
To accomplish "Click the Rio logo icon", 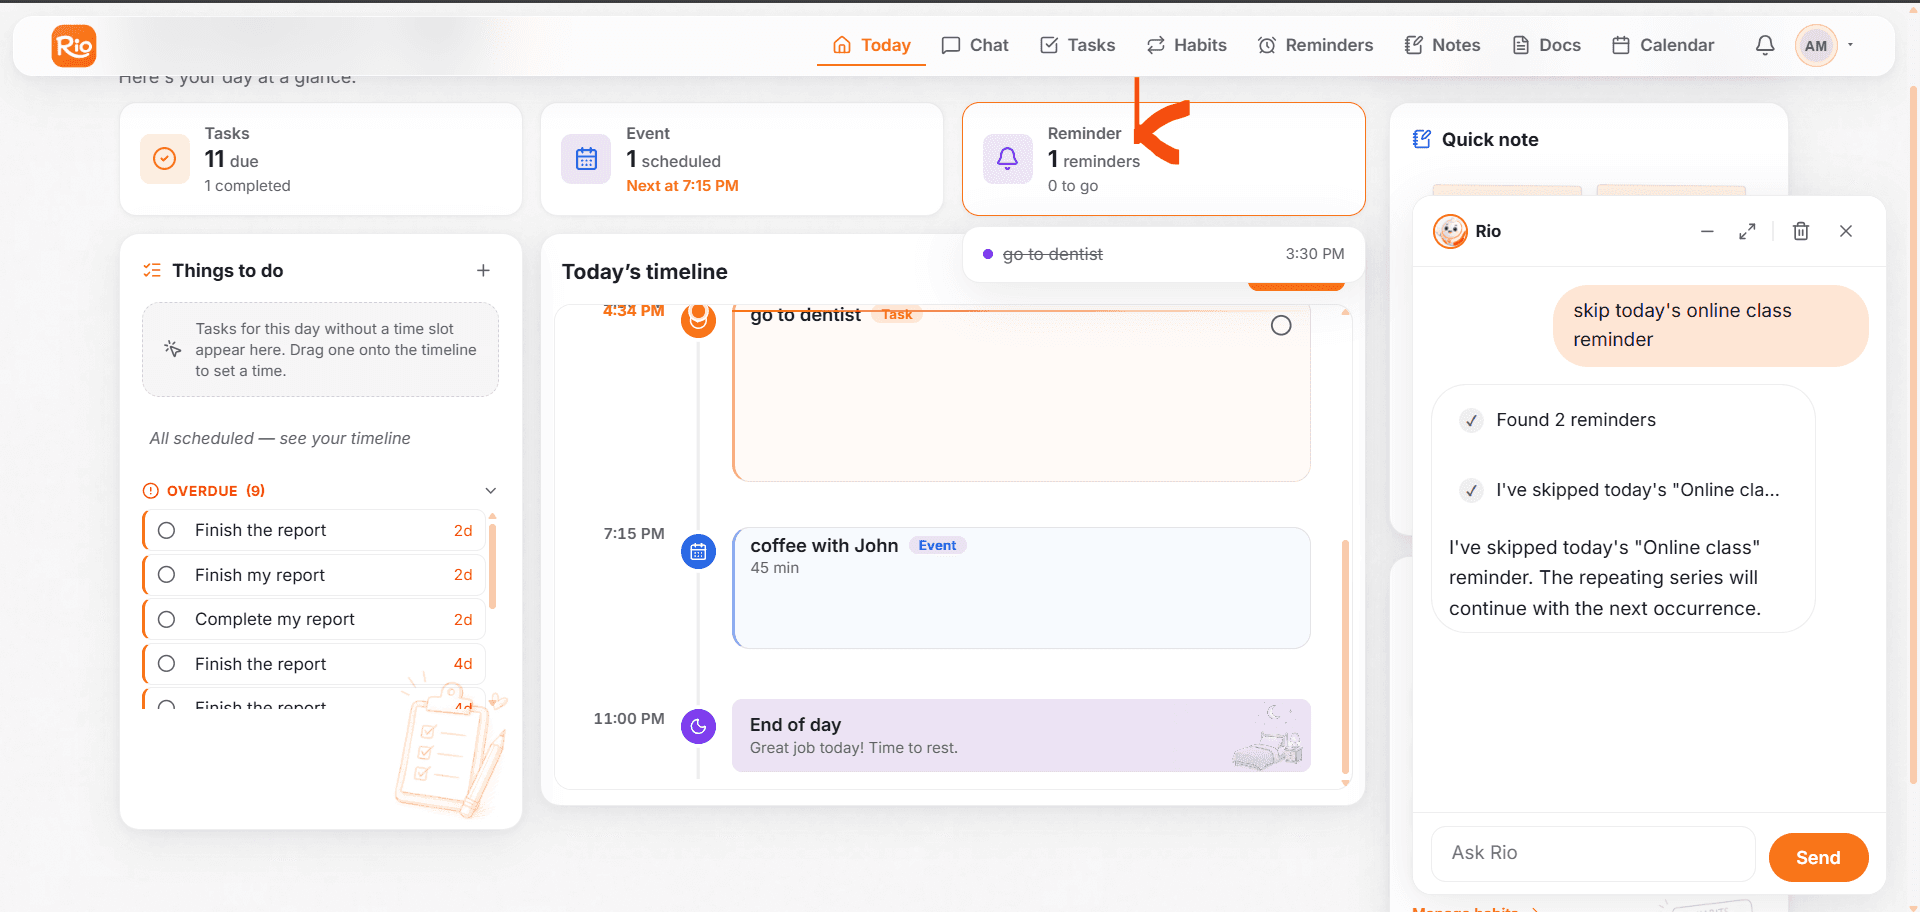I will coord(74,46).
